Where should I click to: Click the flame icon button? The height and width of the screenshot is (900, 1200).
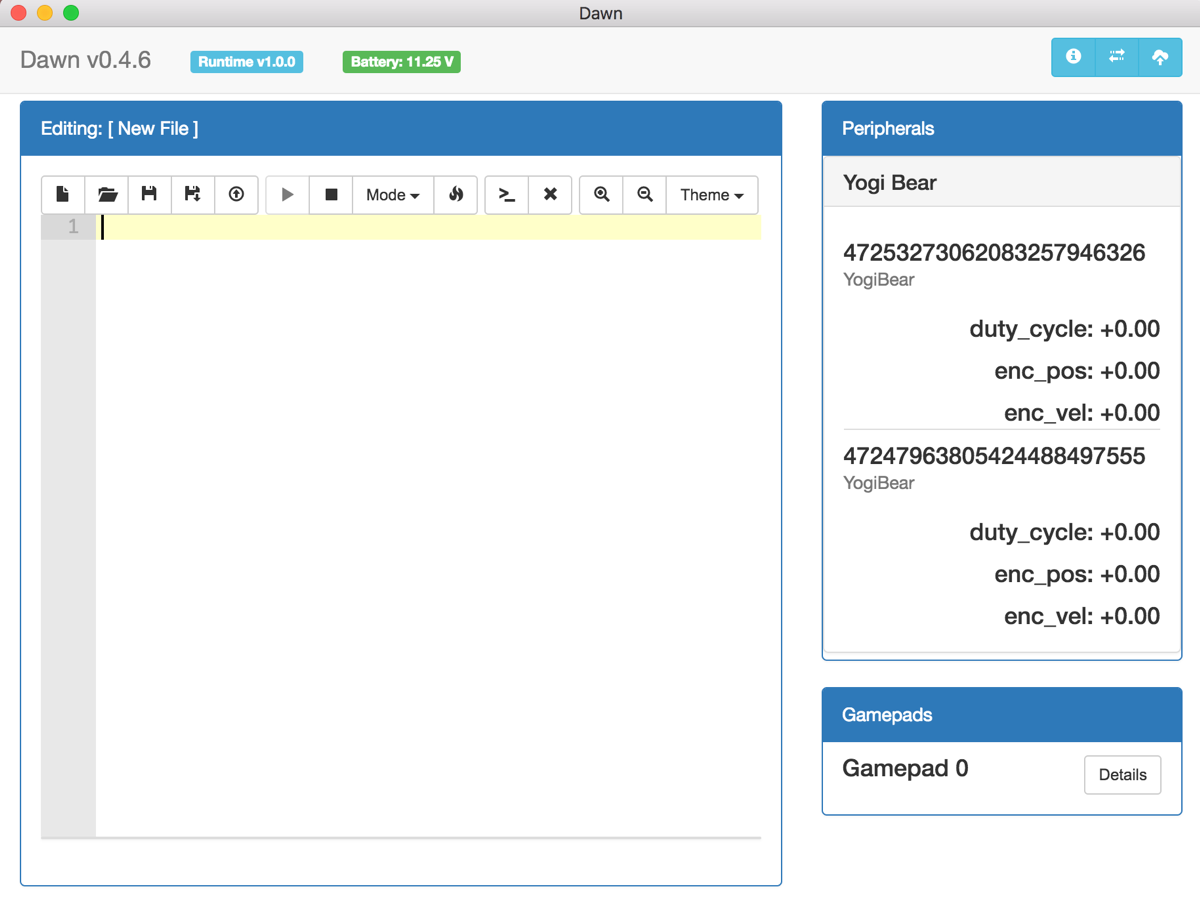[x=456, y=195]
